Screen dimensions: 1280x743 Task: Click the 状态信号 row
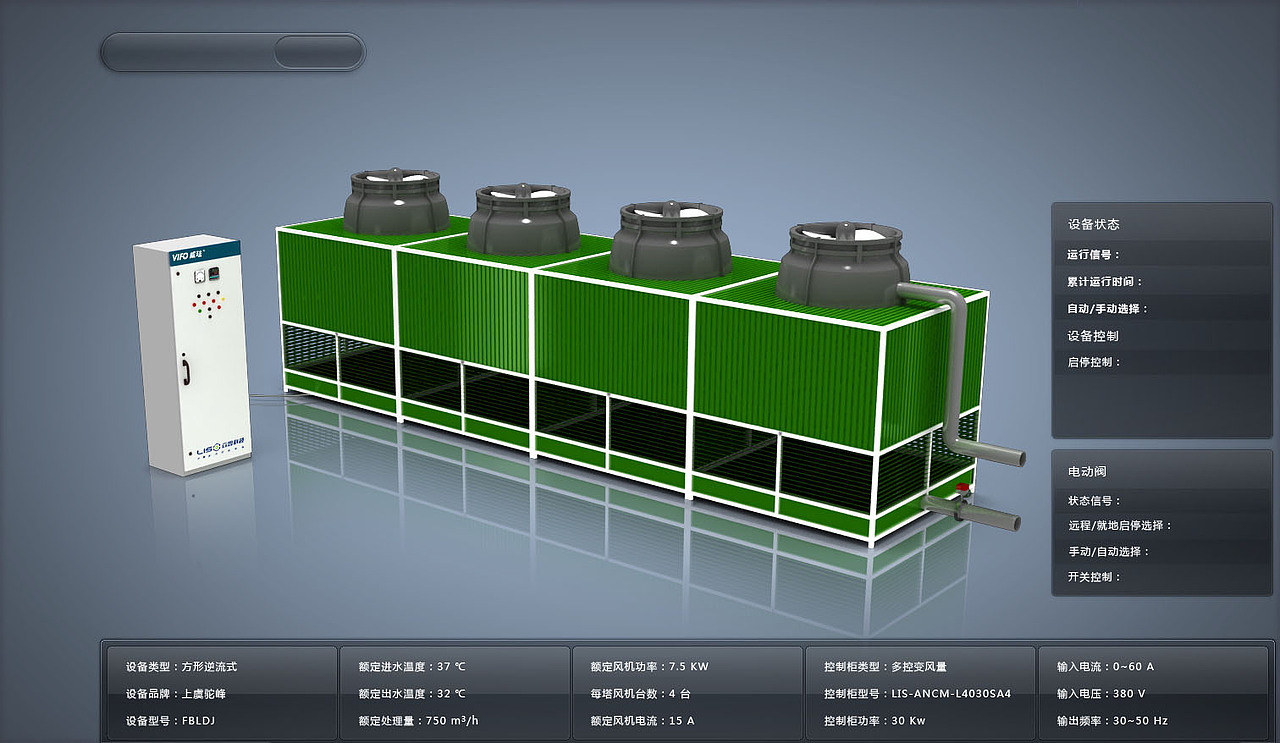click(x=1161, y=501)
